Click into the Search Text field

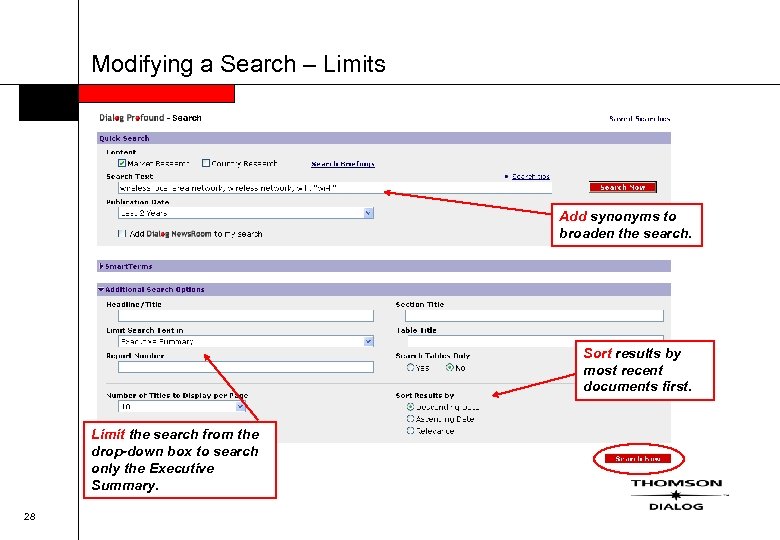coord(335,188)
